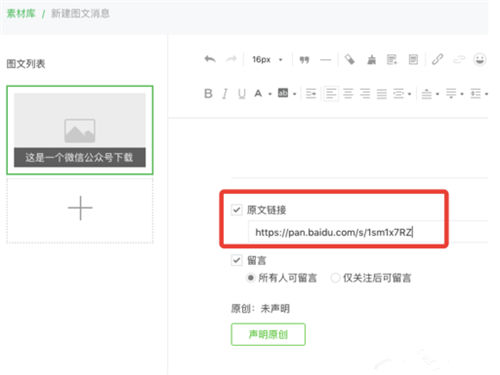Insert a horizontal divider line
Image resolution: width=500 pixels, height=375 pixels.
pyautogui.click(x=326, y=60)
